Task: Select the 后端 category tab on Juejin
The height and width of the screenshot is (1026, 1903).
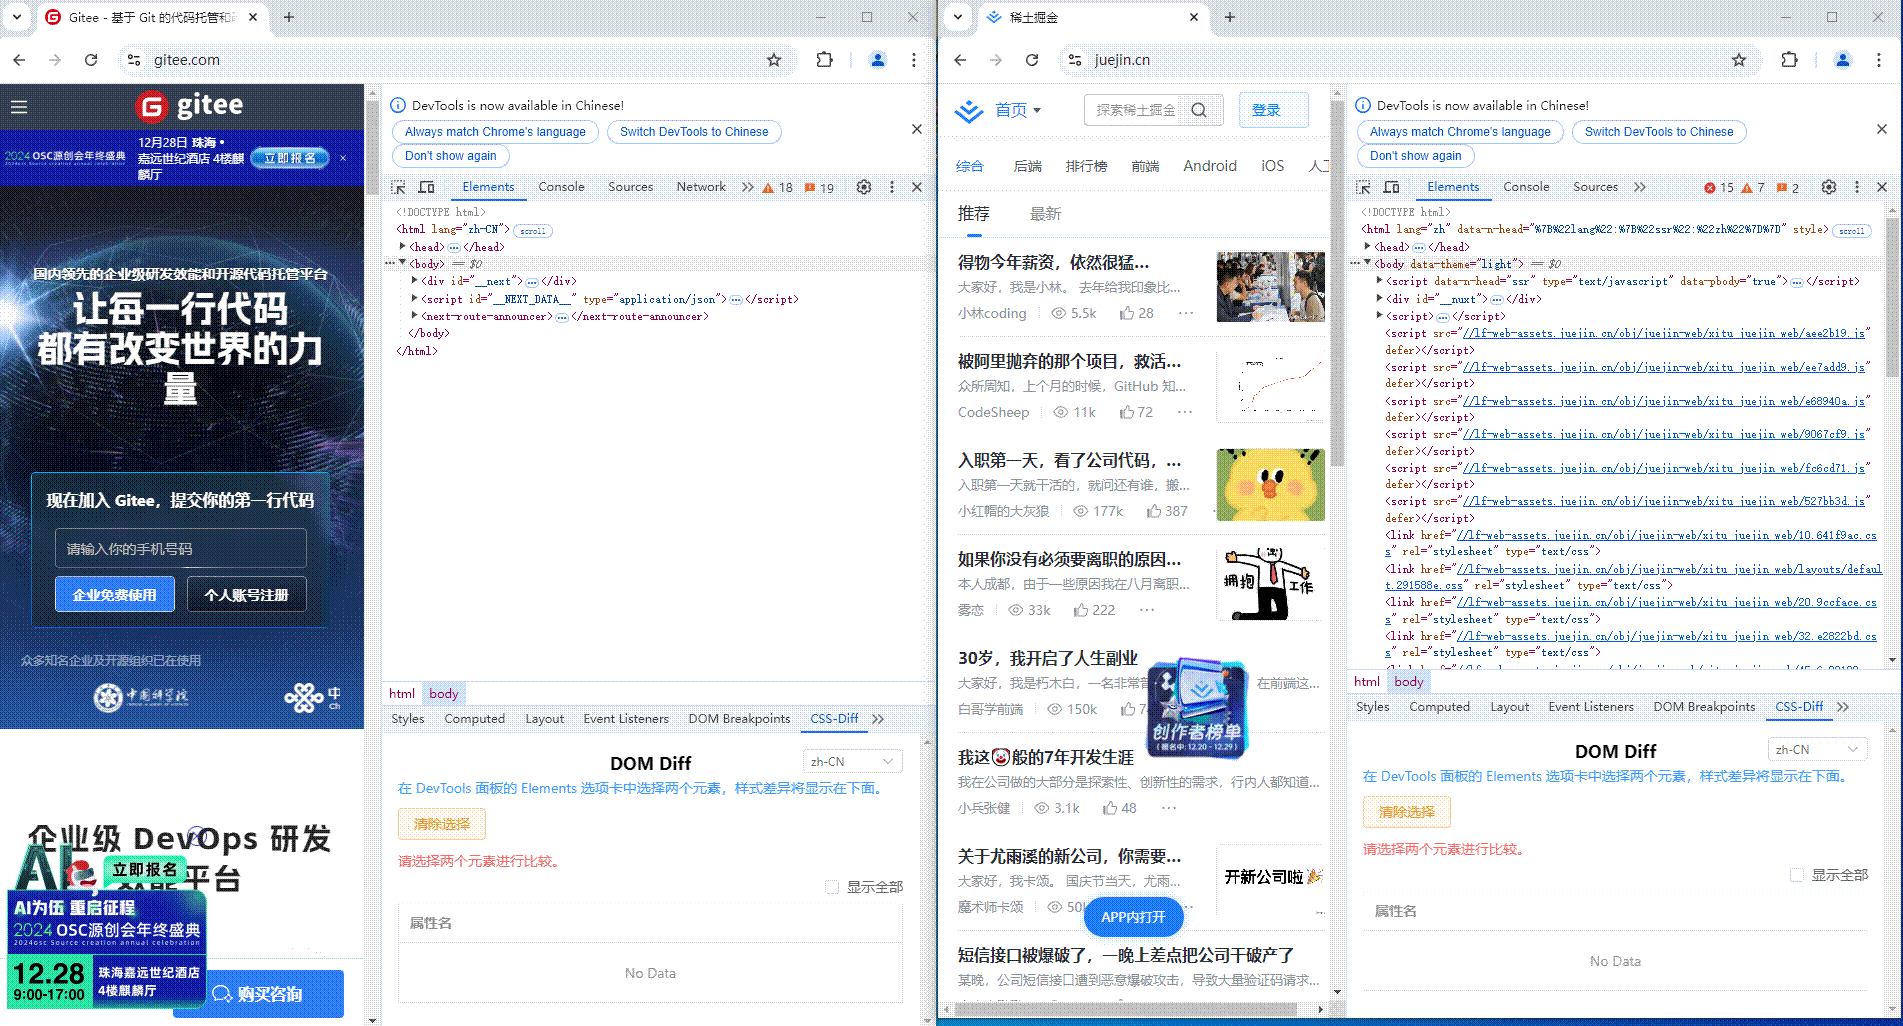Action: tap(1028, 166)
